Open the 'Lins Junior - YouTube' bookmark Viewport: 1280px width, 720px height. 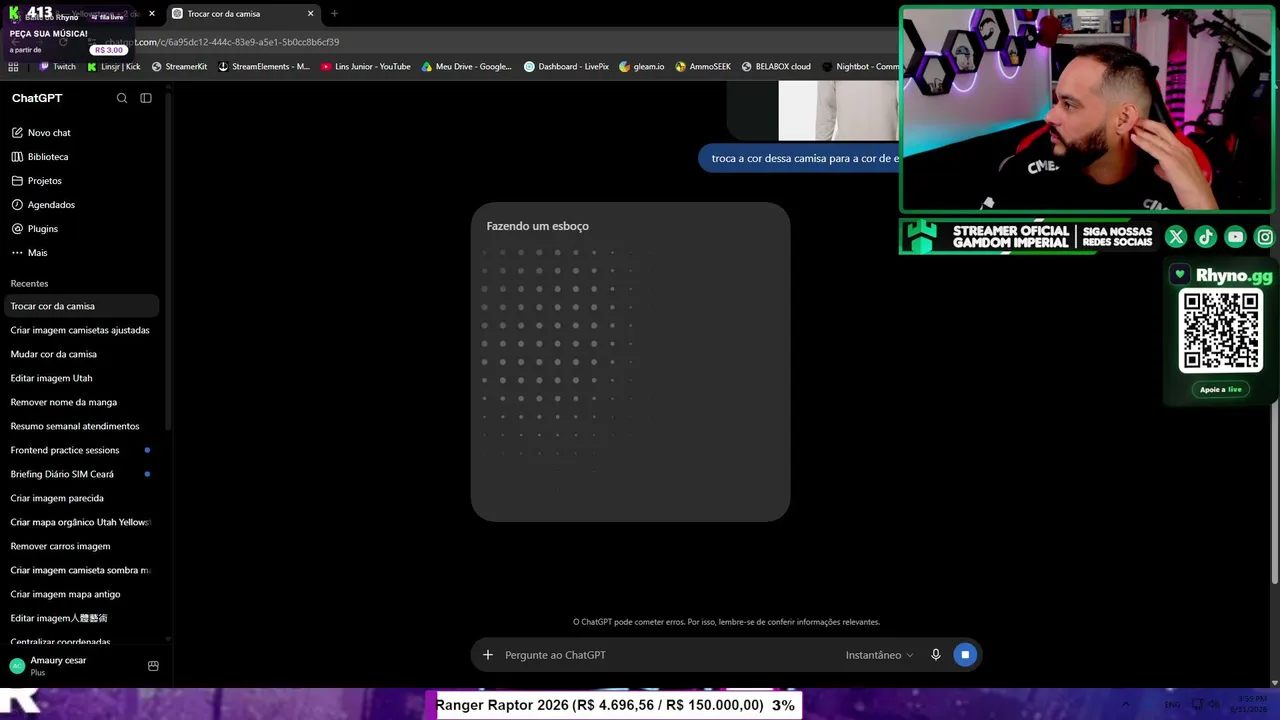coord(366,67)
